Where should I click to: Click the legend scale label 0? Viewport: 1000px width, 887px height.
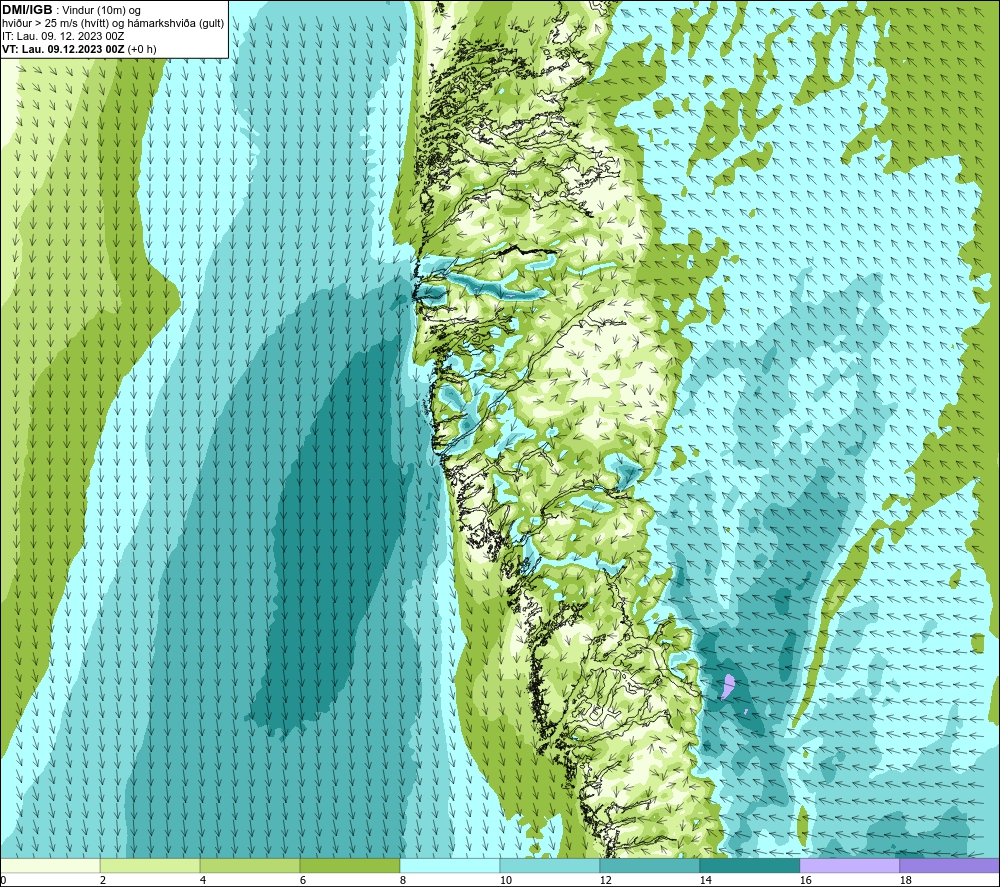coord(3,881)
